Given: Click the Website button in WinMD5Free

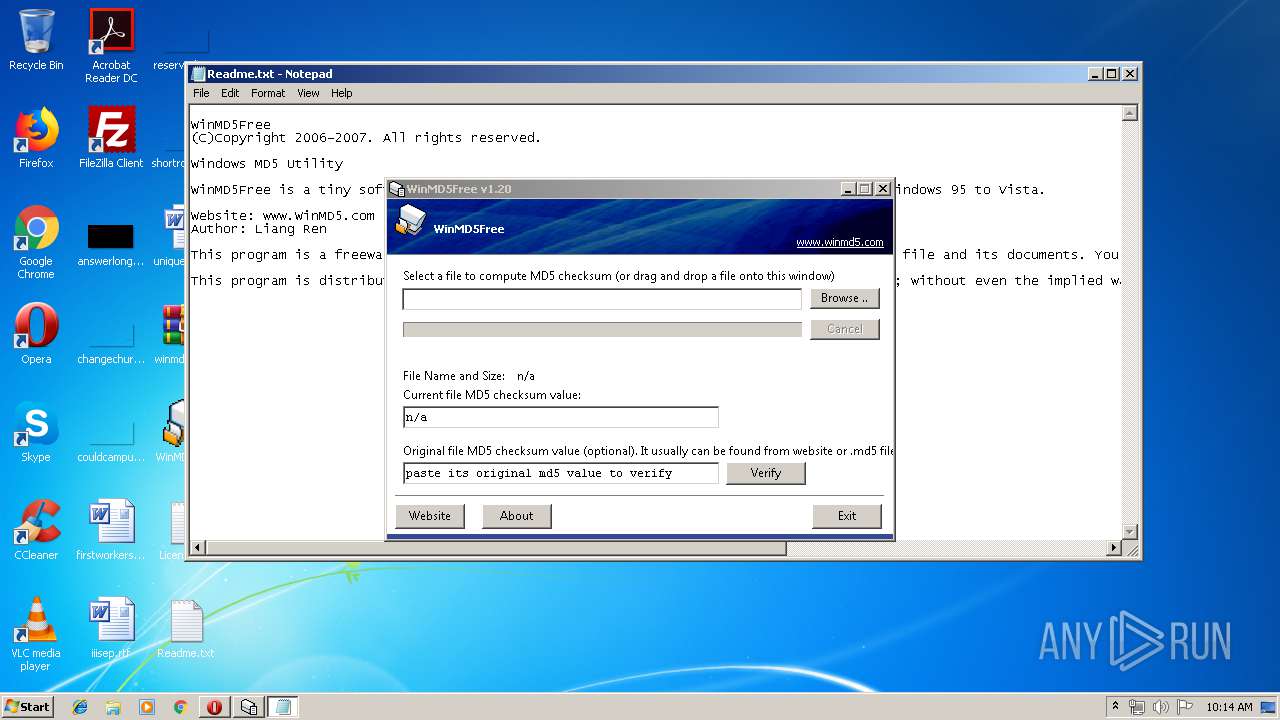Looking at the screenshot, I should pos(430,516).
